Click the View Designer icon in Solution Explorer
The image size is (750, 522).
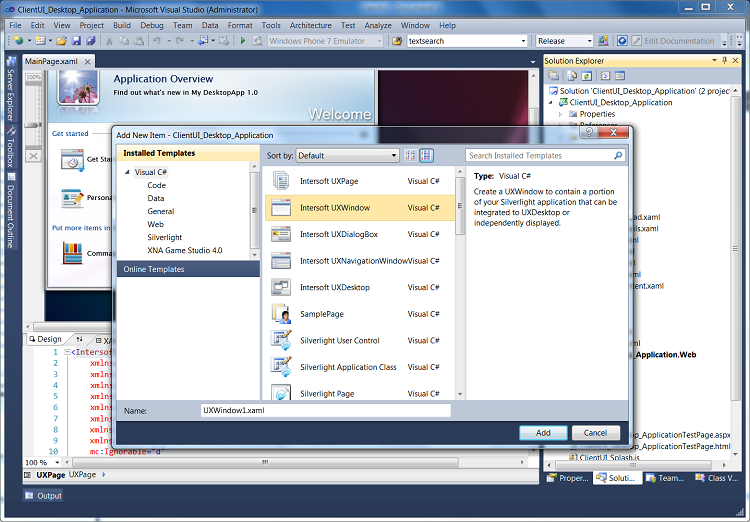click(x=620, y=76)
